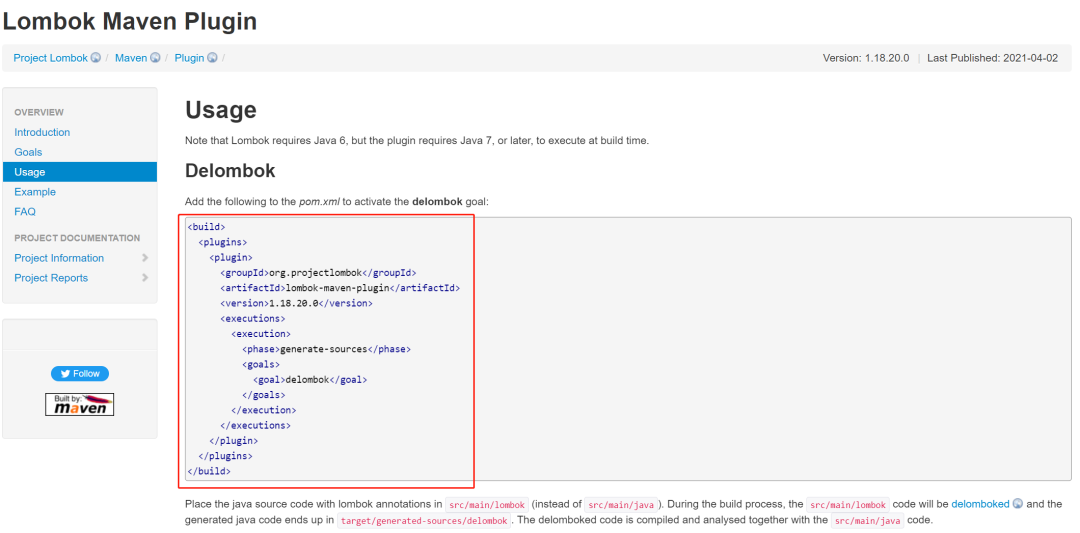This screenshot has height=533, width=1080.
Task: Click the phase generate-sources code line
Action: 326,349
